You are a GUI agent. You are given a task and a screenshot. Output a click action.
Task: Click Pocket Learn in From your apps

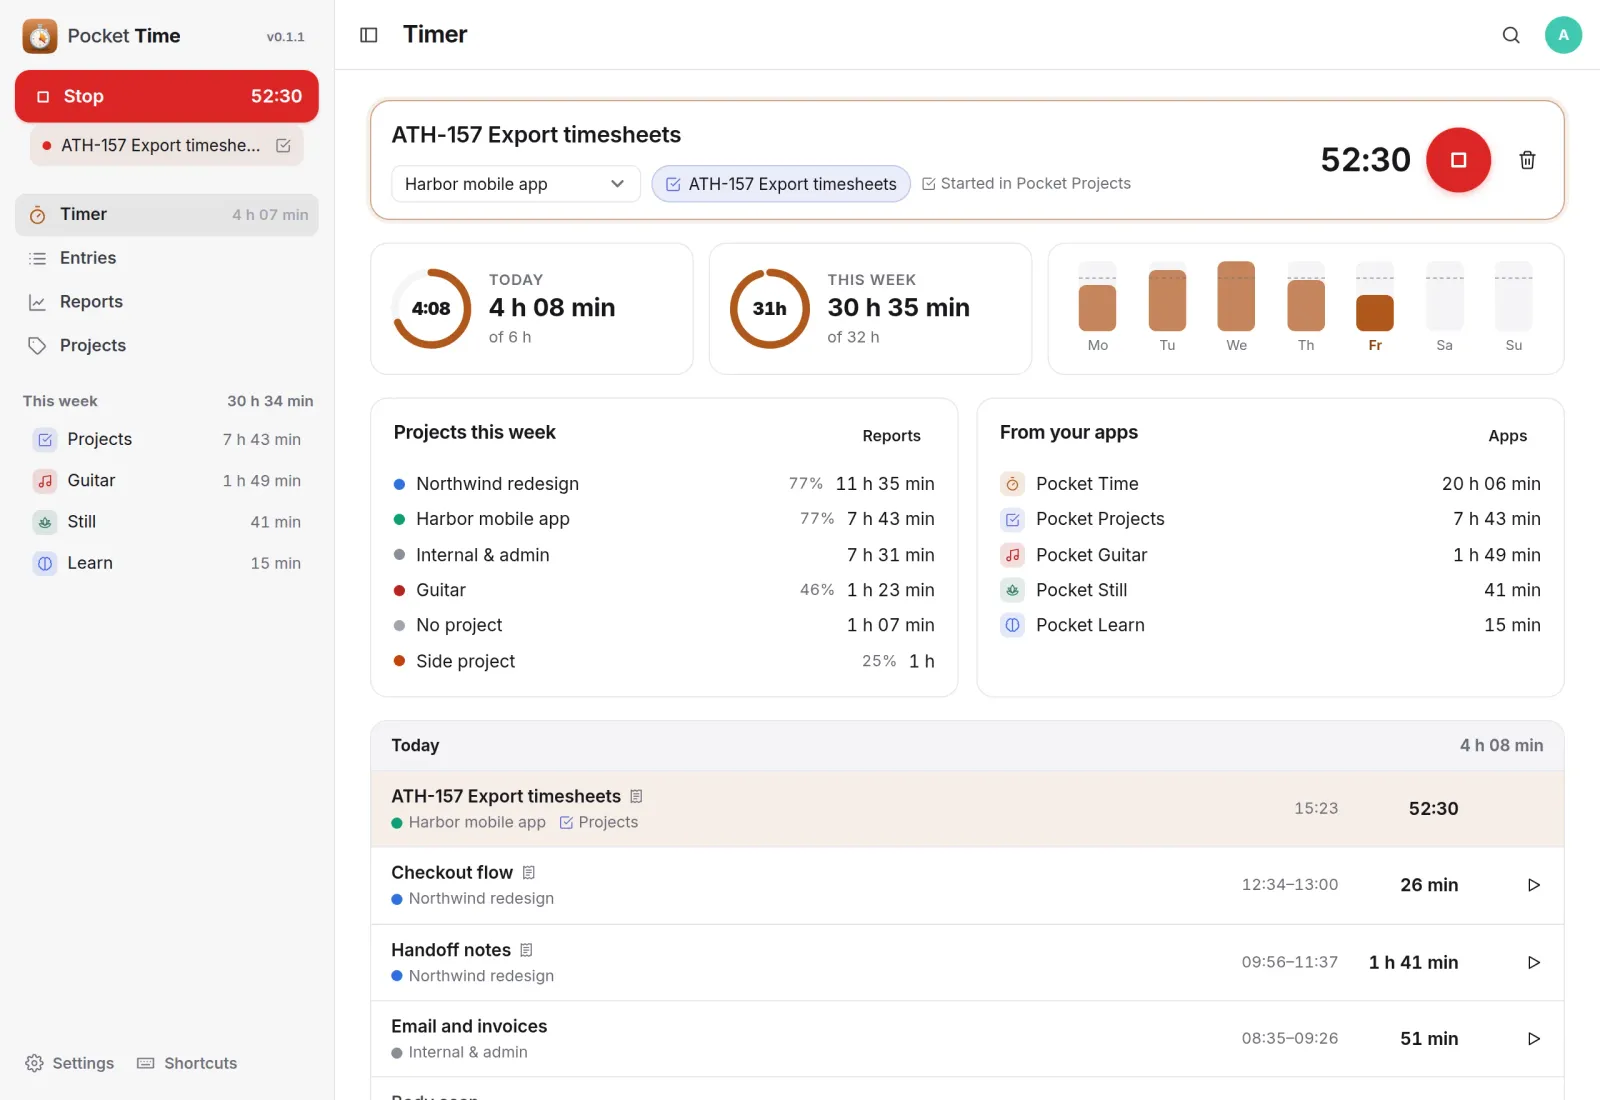coord(1270,625)
